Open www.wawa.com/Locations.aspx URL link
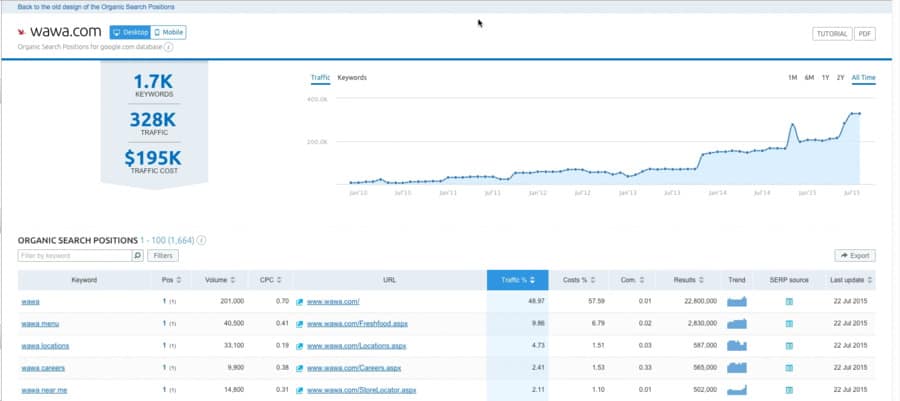 [x=356, y=346]
